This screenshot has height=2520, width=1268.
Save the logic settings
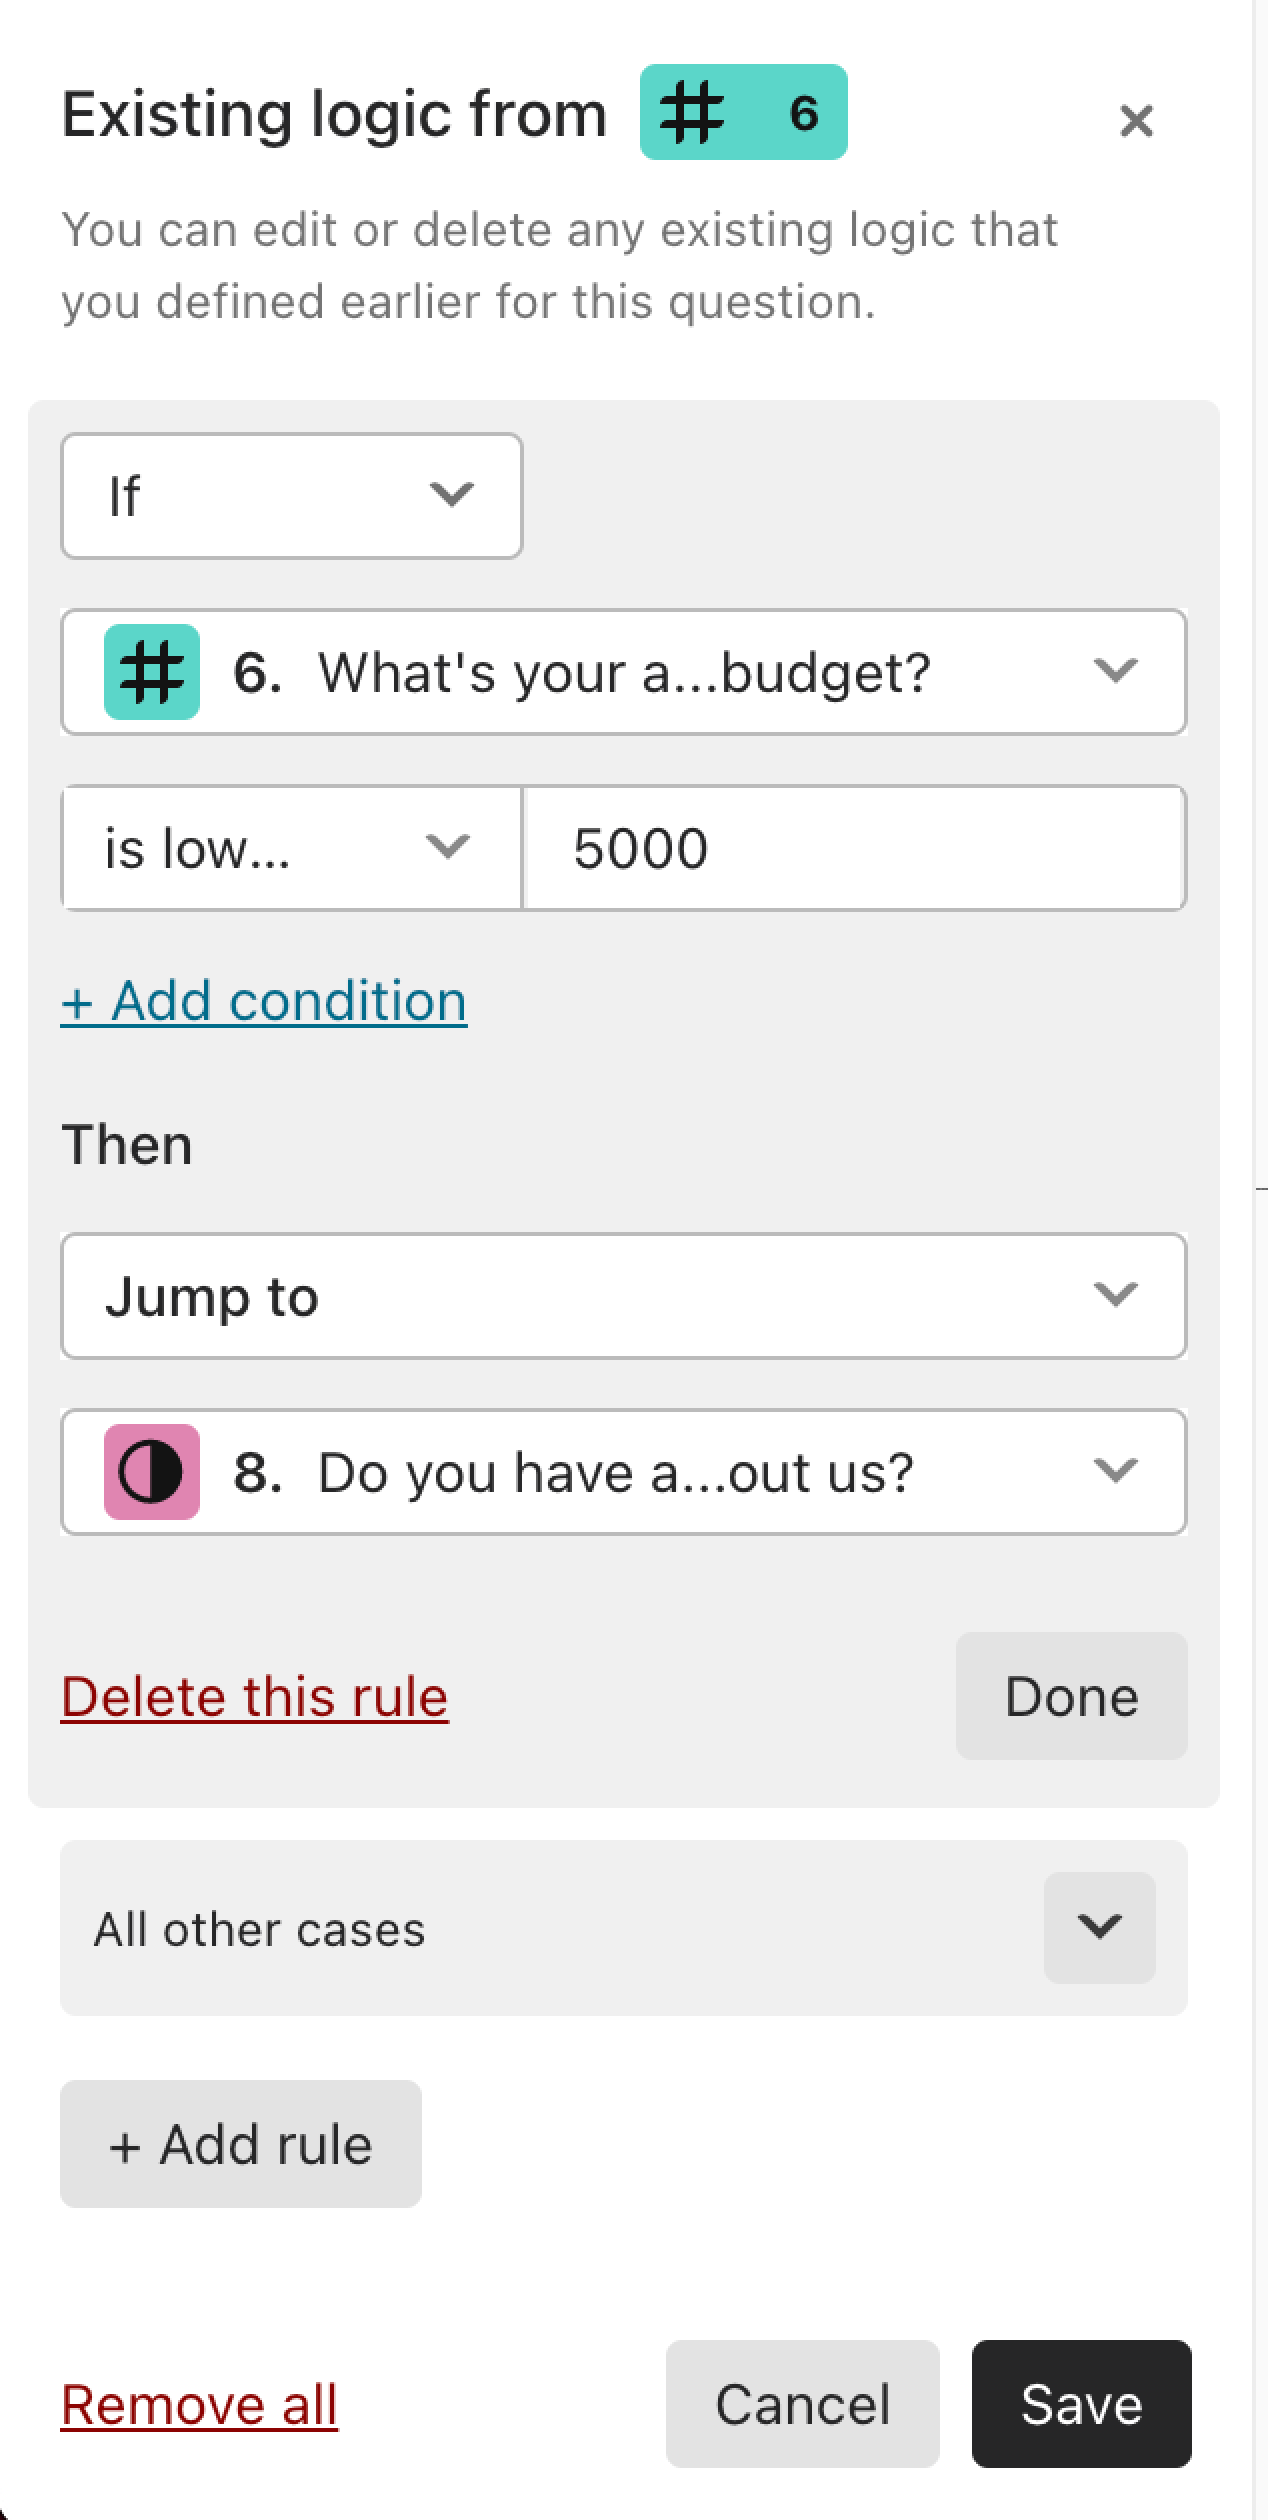point(1082,2404)
